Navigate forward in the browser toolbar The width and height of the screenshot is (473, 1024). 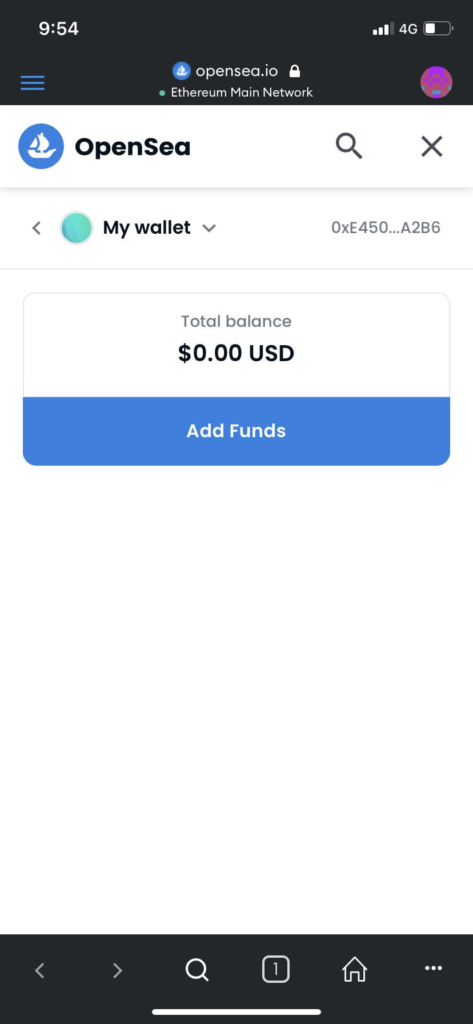pos(118,970)
